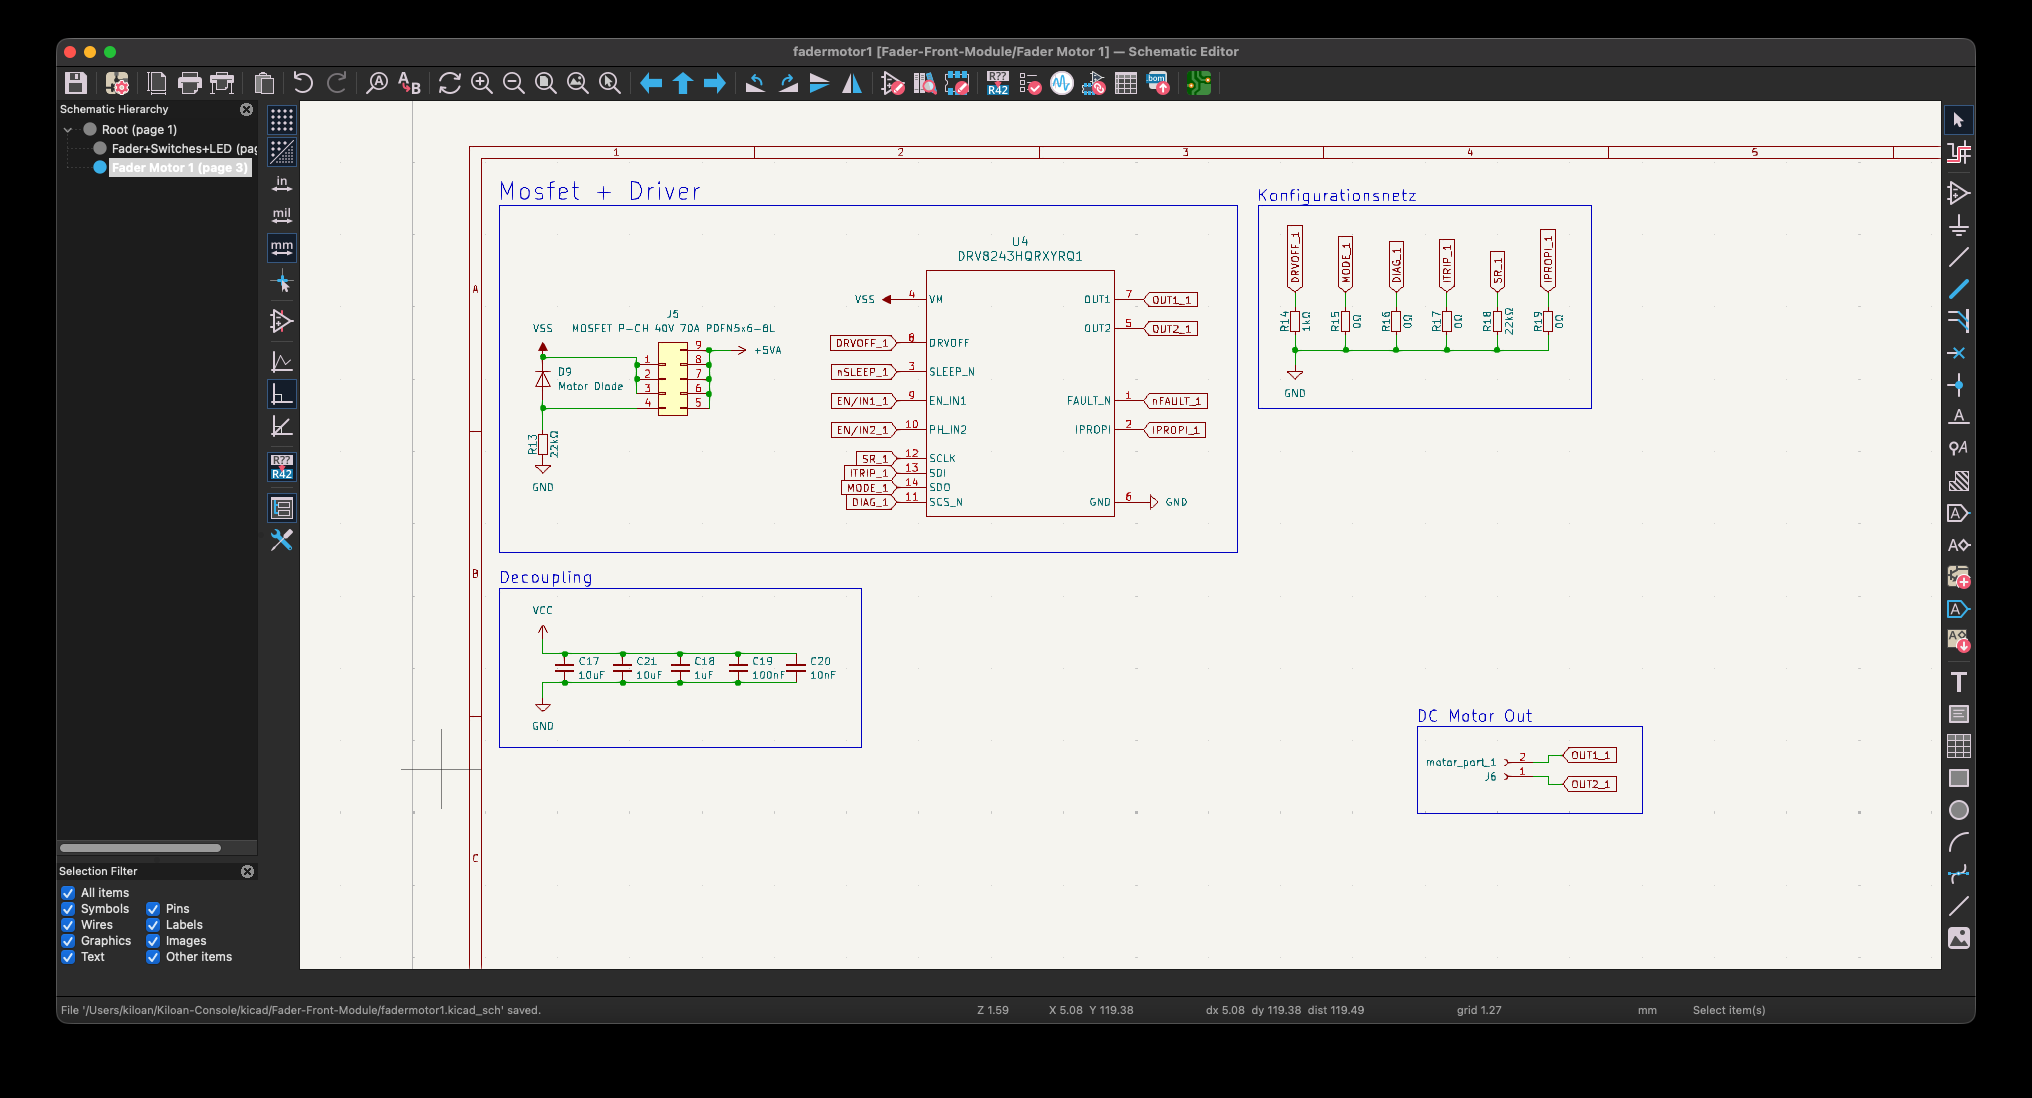Click the Mirror horizontally icon
2032x1098 pixels.
852,83
